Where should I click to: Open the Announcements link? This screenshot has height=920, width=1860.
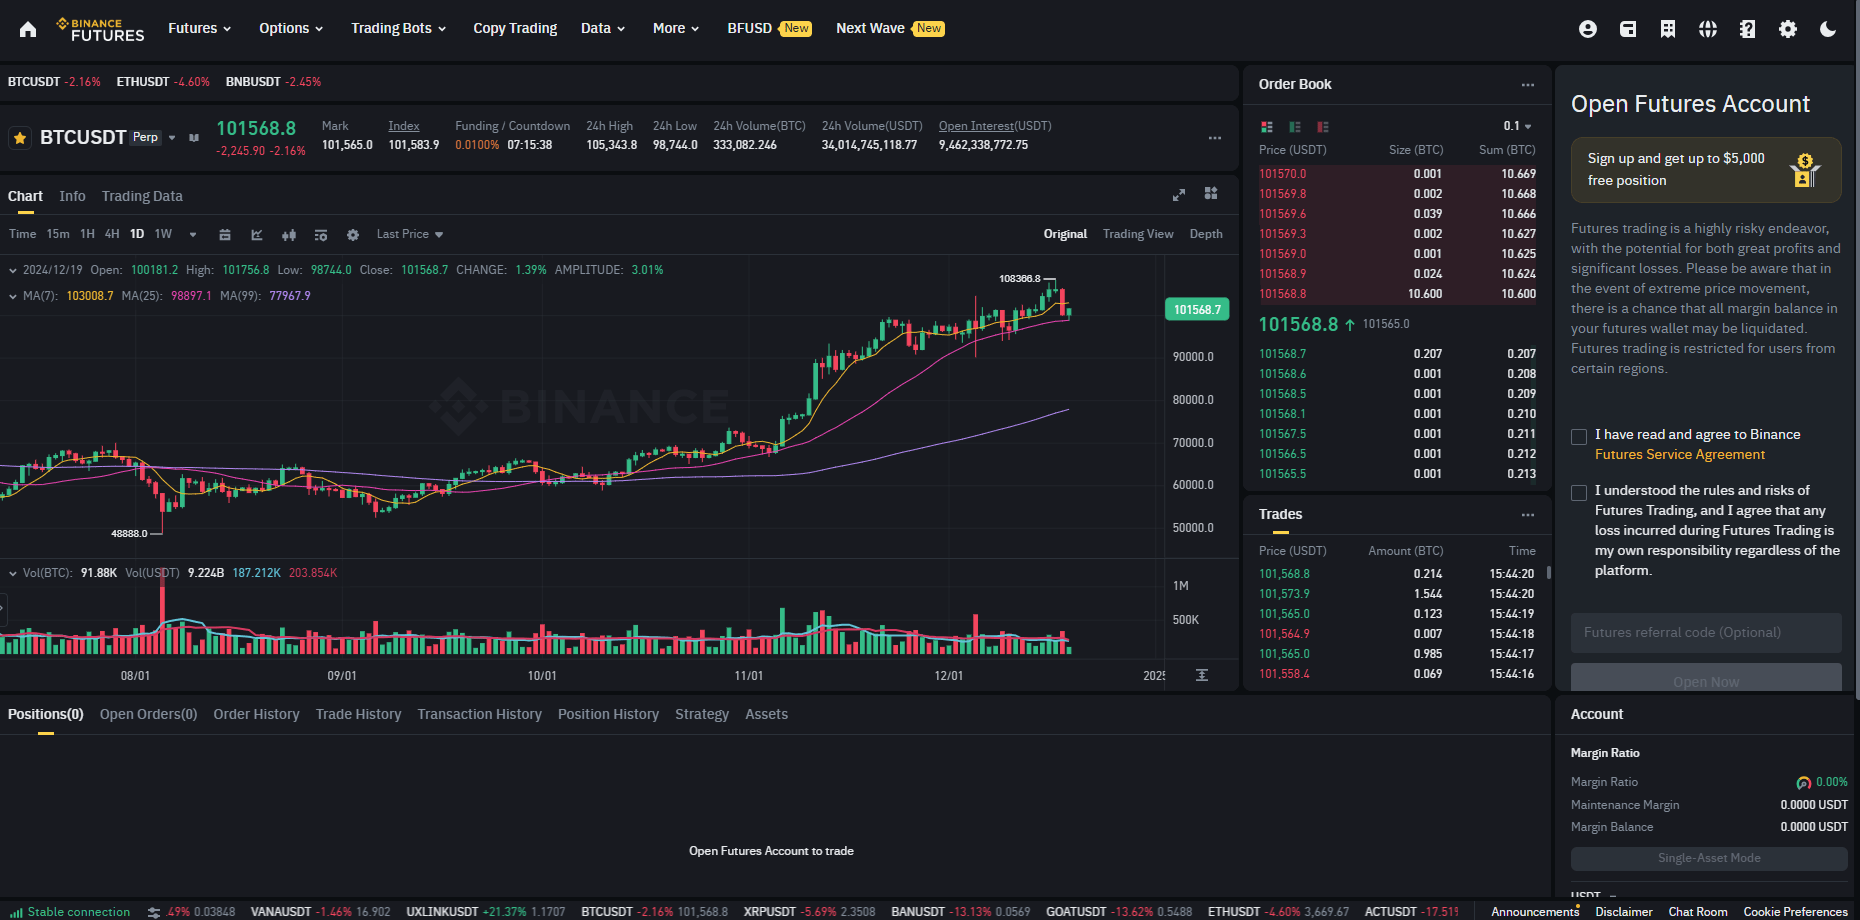[x=1535, y=912]
